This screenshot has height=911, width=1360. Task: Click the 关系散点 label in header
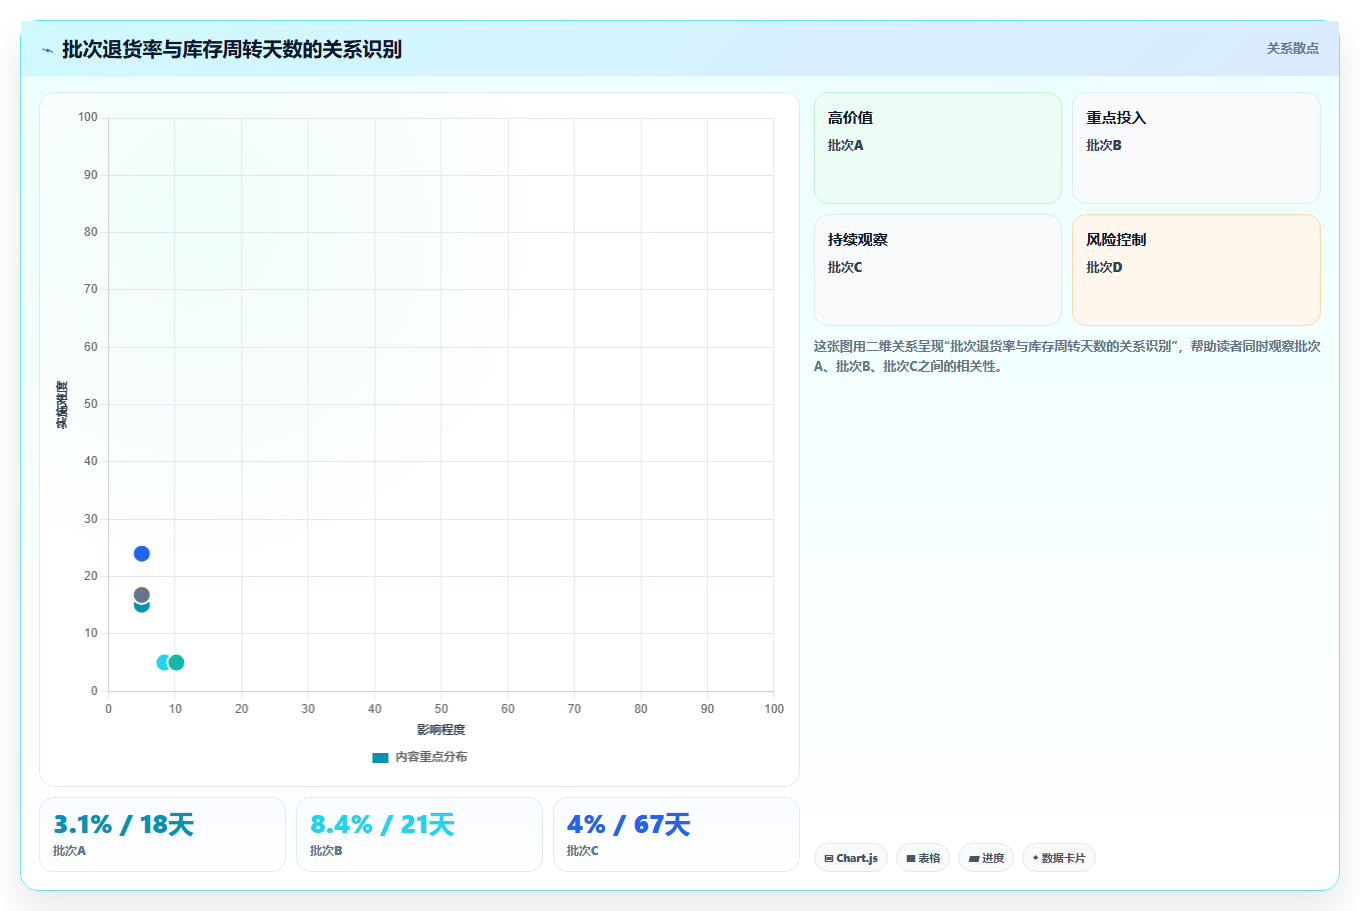1292,48
